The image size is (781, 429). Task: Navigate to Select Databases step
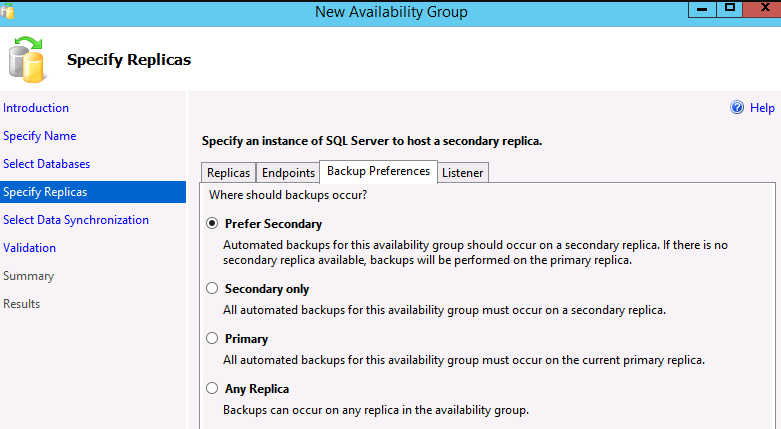pyautogui.click(x=46, y=164)
